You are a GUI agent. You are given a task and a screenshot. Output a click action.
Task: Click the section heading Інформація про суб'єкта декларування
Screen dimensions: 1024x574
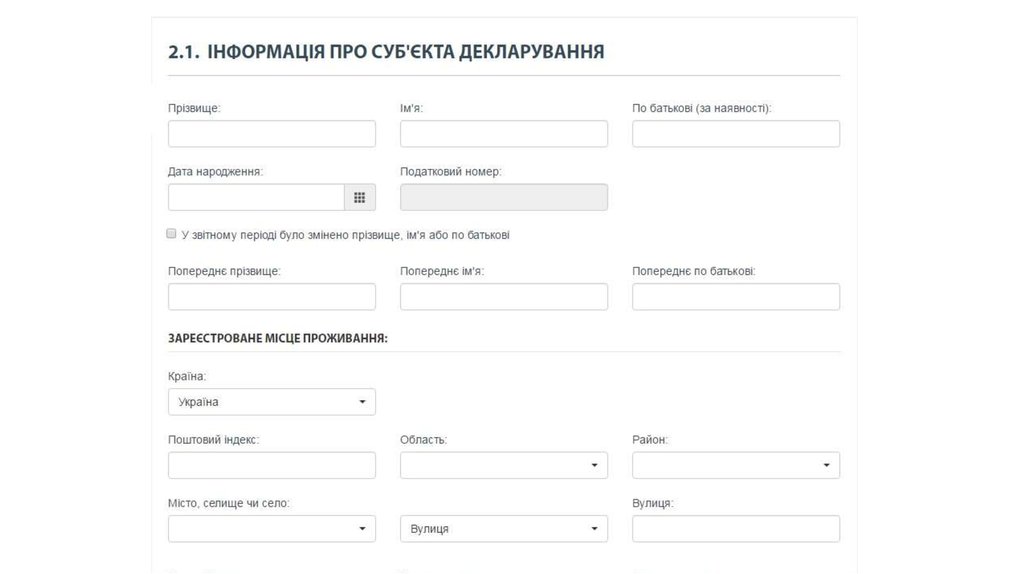(386, 52)
